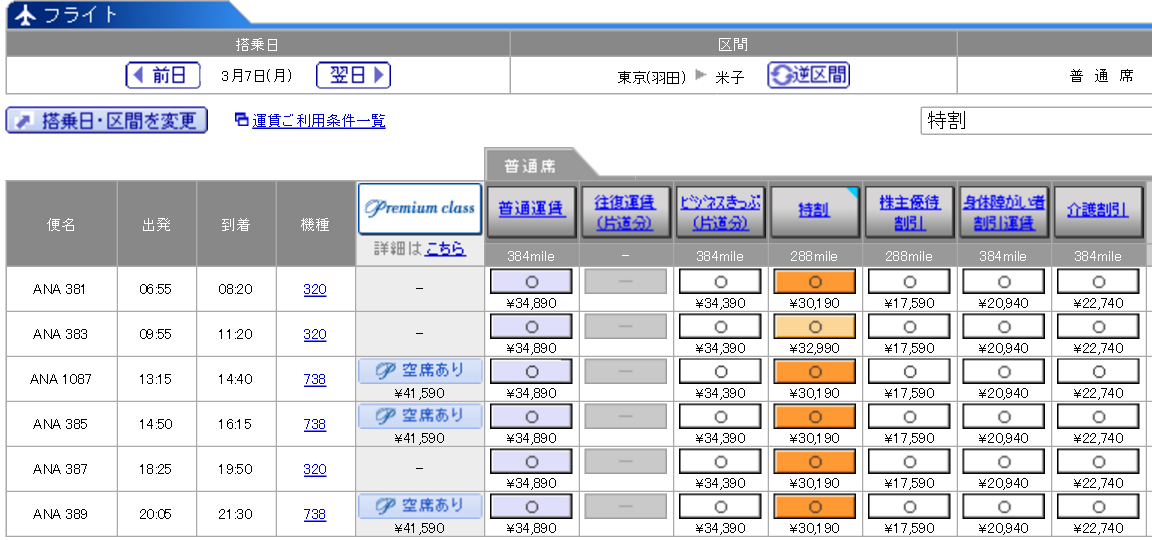The height and width of the screenshot is (540, 1152).
Task: Open aircraft type 320 link for ANA 387
Action: pyautogui.click(x=314, y=469)
